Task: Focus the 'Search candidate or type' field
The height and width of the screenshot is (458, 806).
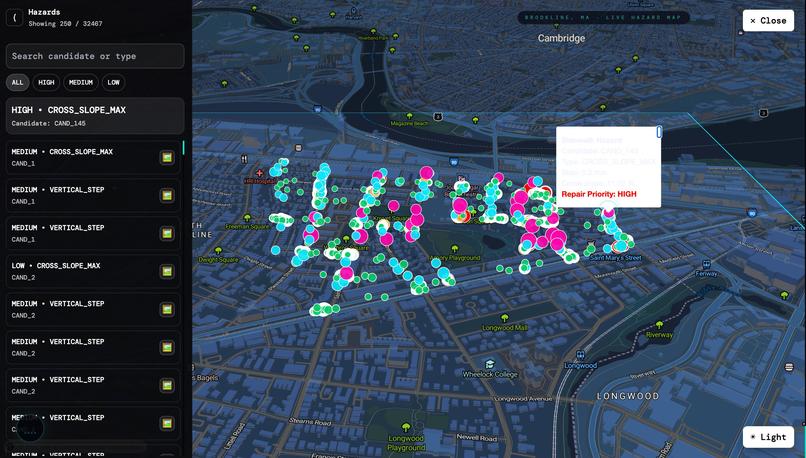Action: pyautogui.click(x=95, y=56)
